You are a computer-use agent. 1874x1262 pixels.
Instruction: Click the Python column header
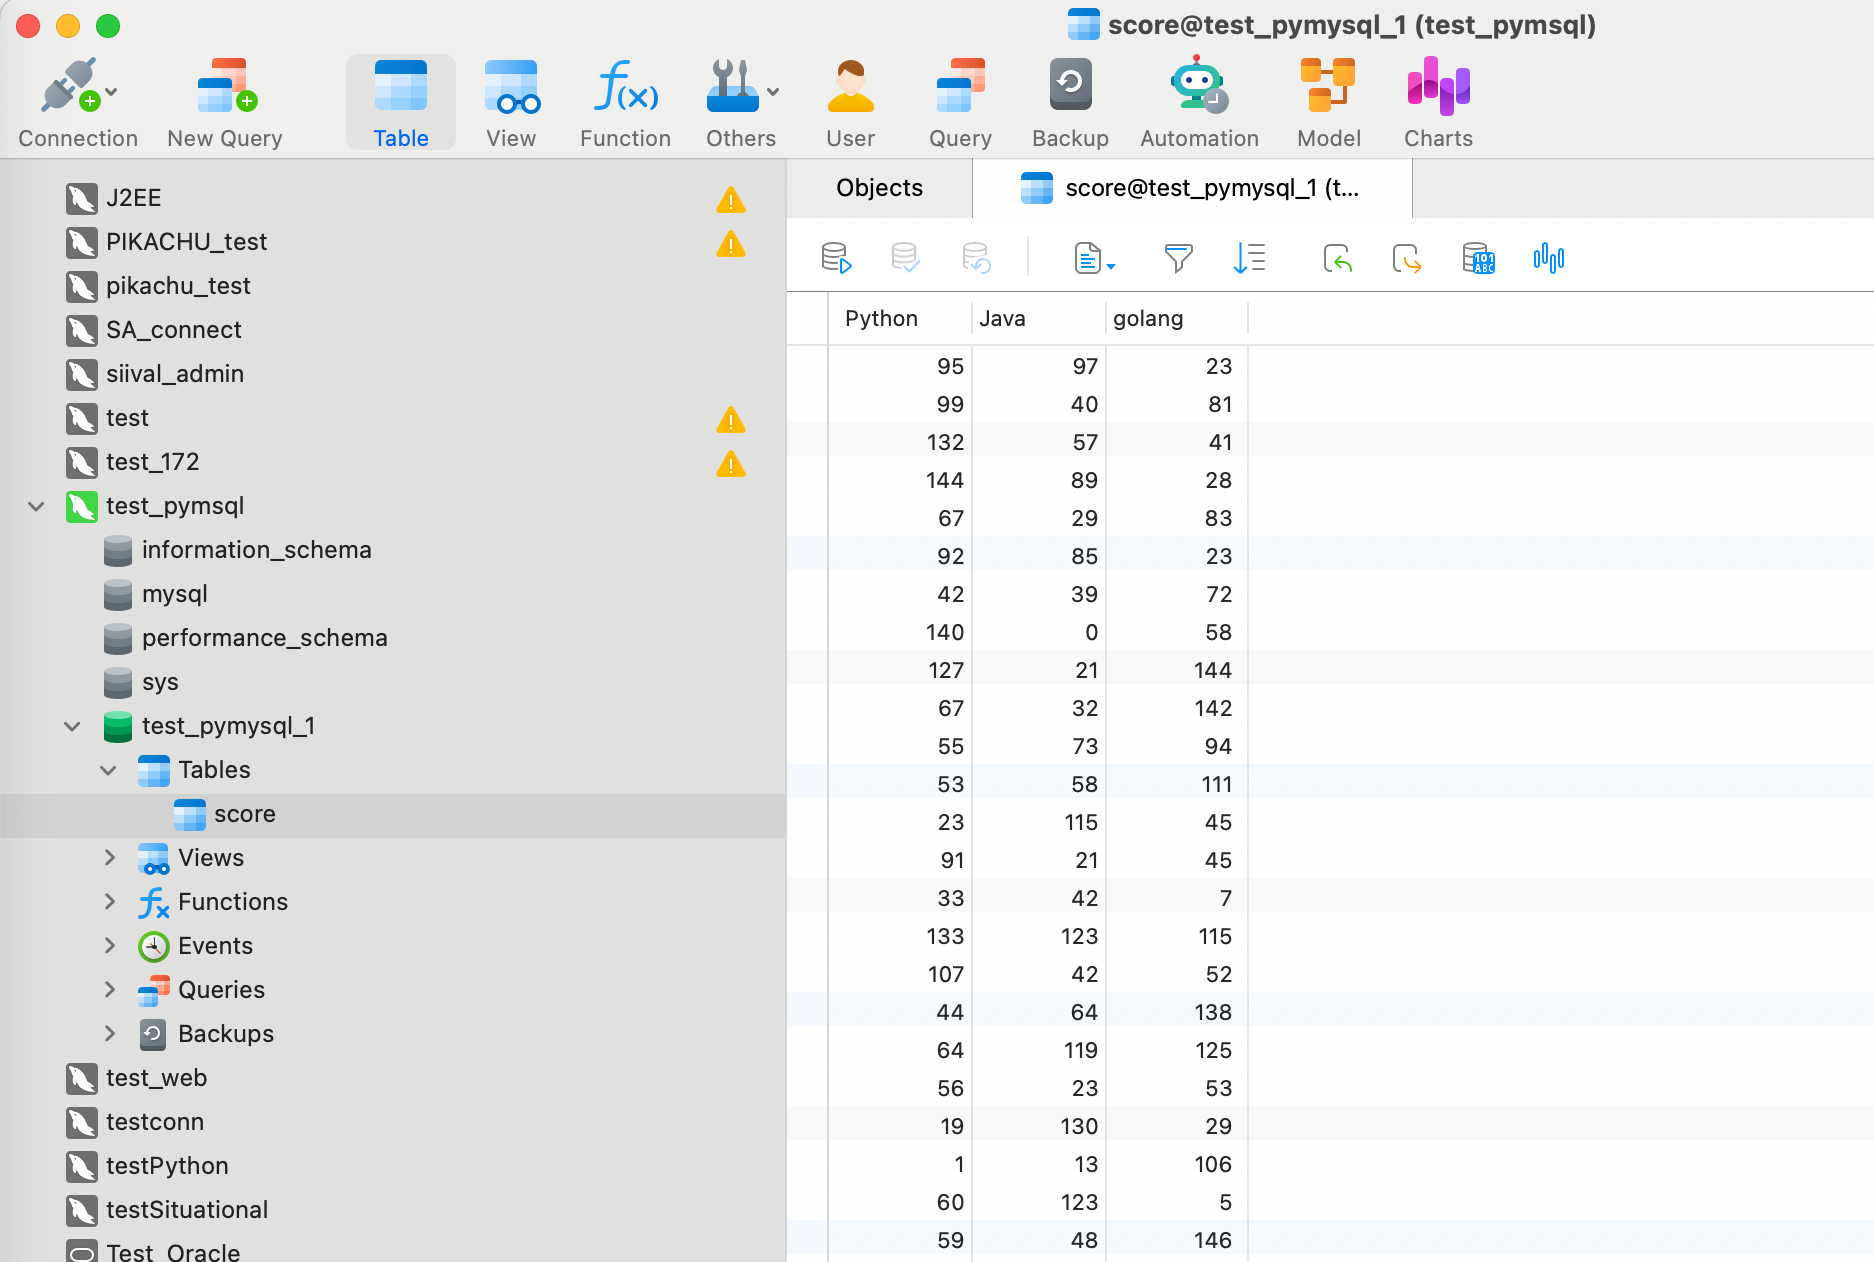click(881, 318)
